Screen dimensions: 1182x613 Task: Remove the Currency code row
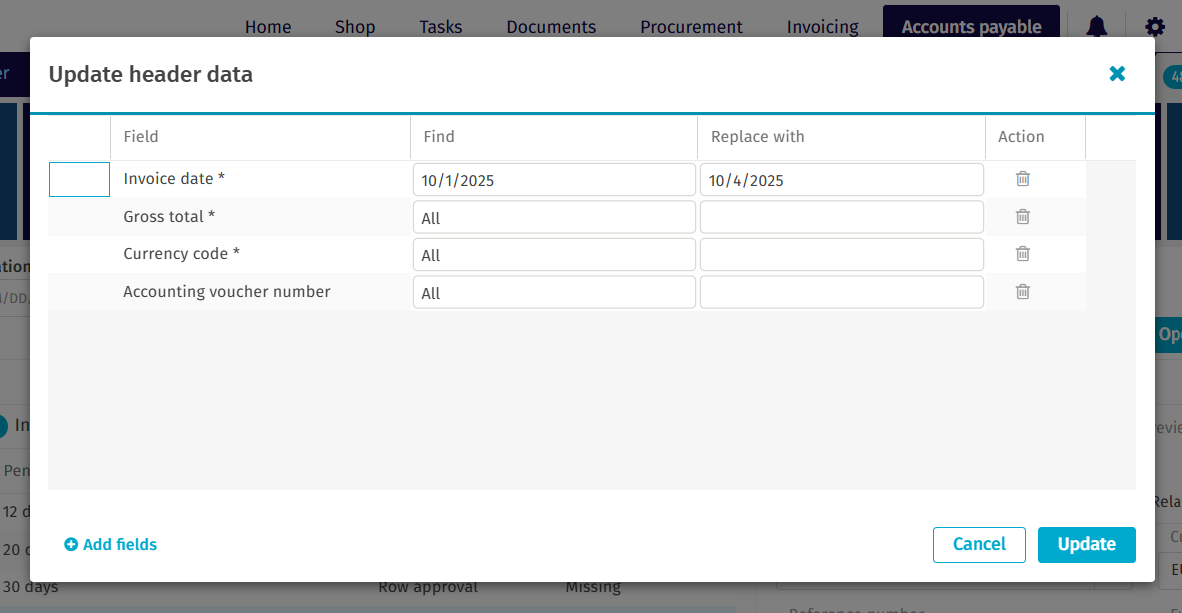tap(1022, 254)
